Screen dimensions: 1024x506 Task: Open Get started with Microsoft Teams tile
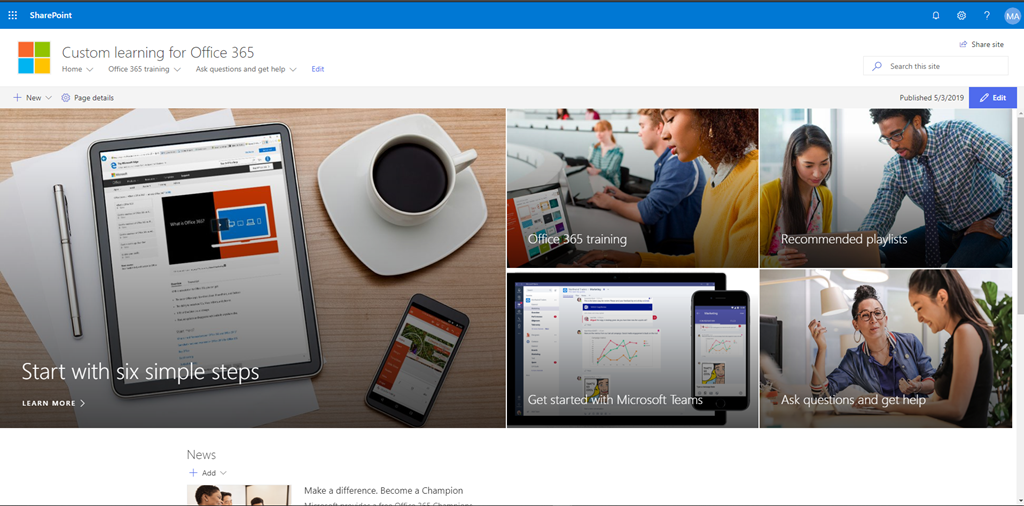632,349
